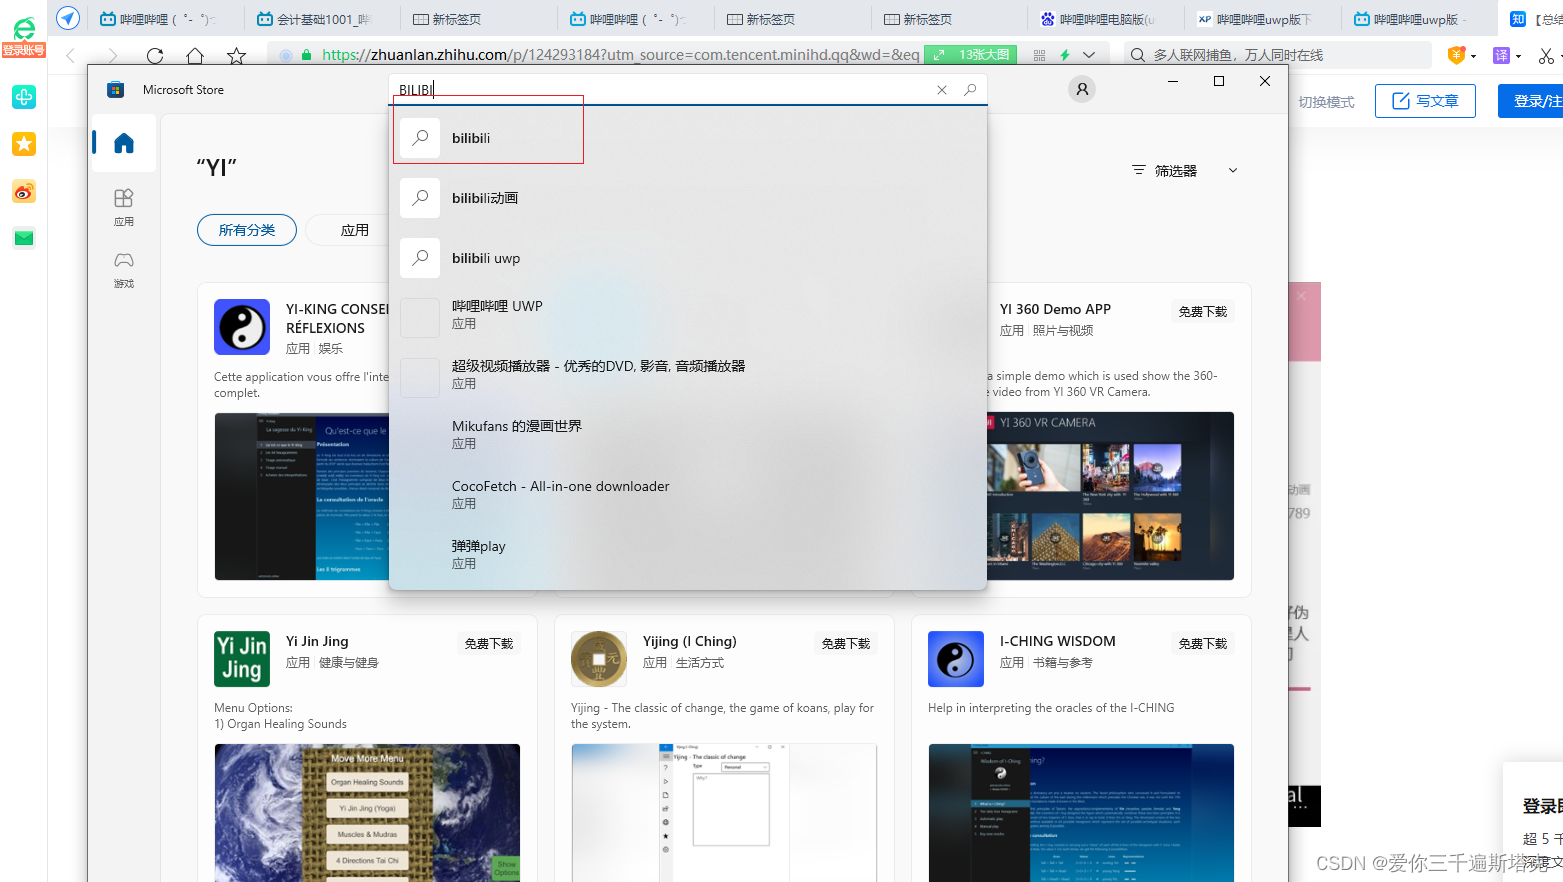Open the Apps section in Store sidebar
The image size is (1563, 882).
pos(124,207)
